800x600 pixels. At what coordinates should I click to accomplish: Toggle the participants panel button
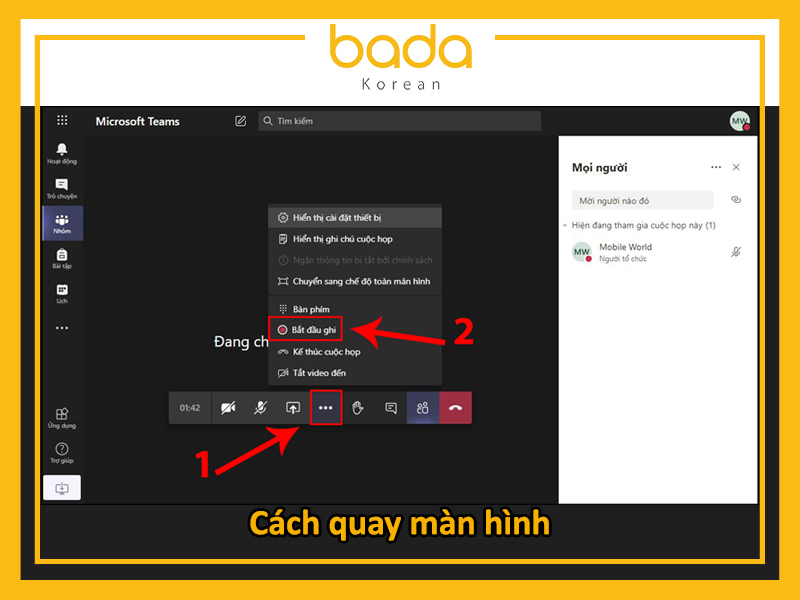point(423,408)
